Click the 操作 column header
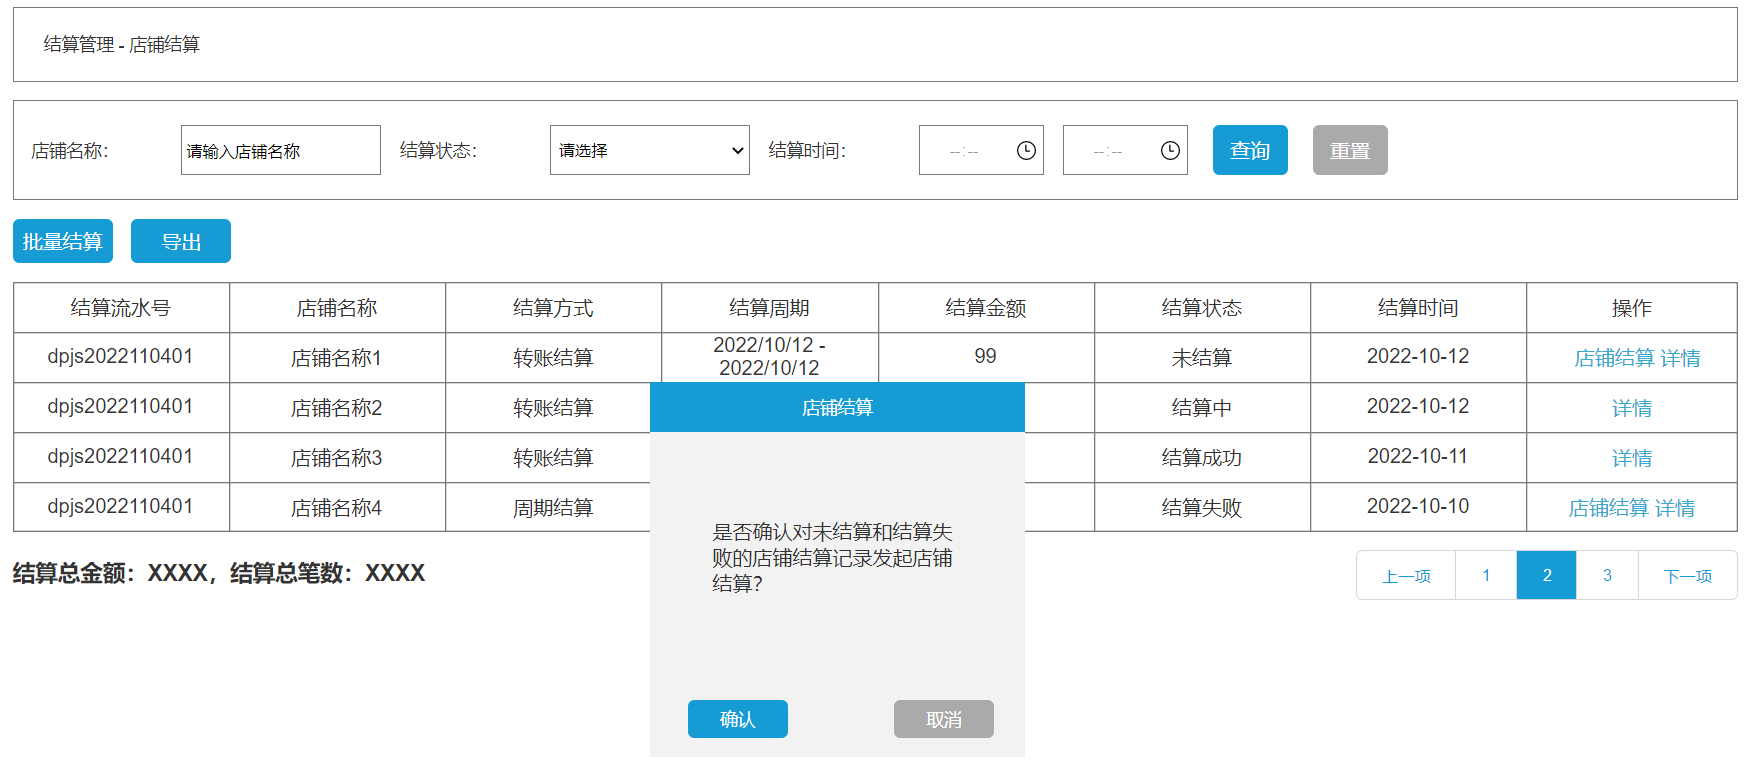The image size is (1750, 780). tap(1632, 308)
